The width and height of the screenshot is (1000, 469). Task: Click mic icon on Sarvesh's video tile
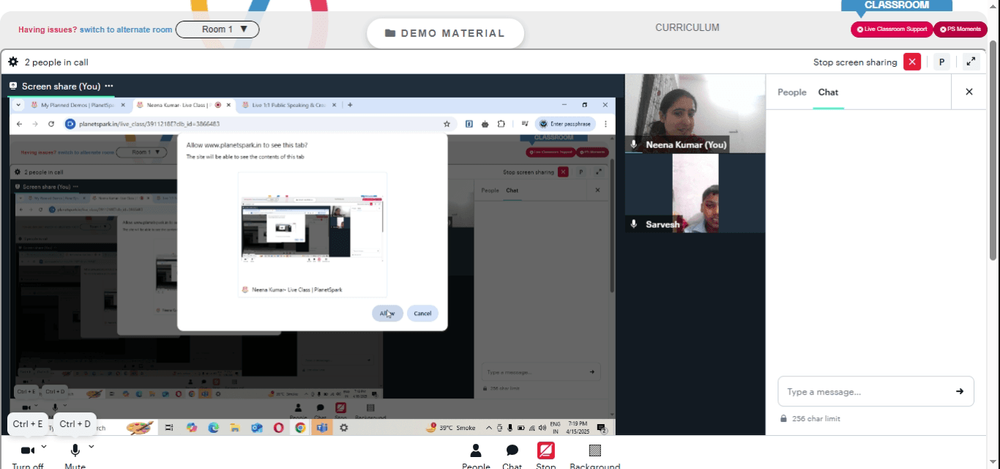(633, 224)
